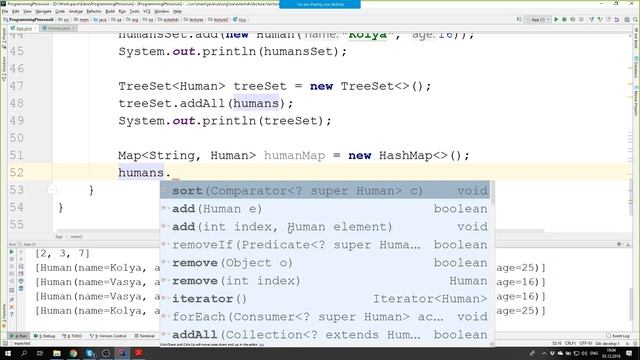Select sort(Comparator) completion suggestion

325,191
